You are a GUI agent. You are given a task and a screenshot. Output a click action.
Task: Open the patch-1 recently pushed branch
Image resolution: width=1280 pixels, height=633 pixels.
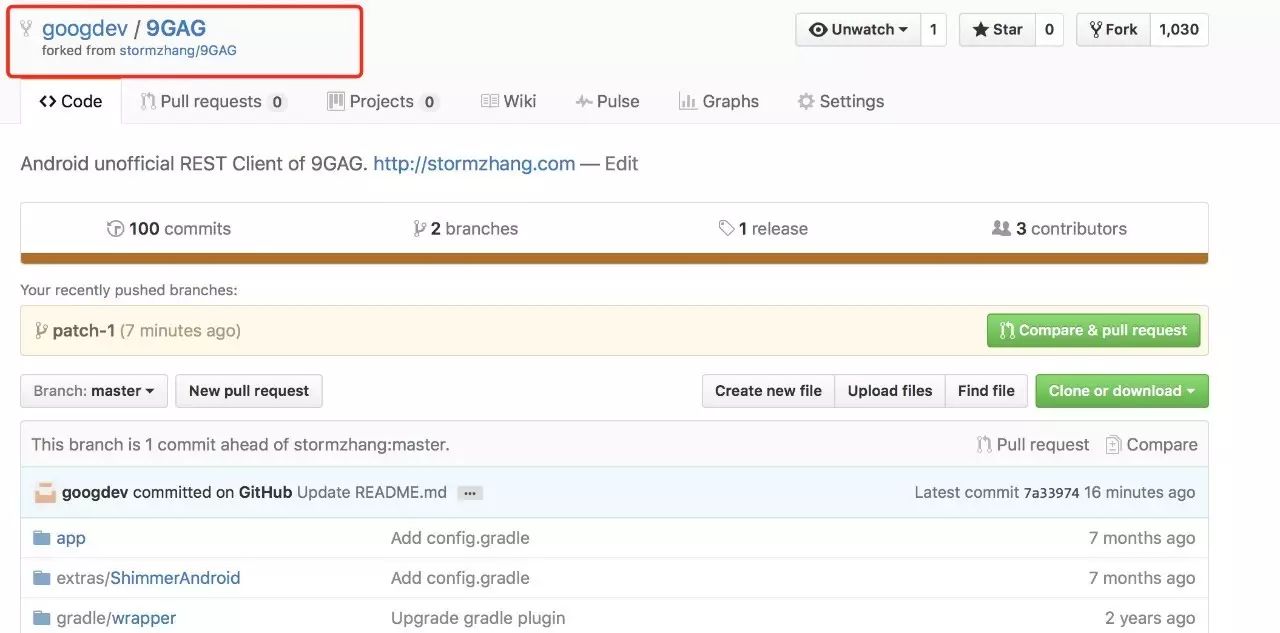tap(83, 330)
